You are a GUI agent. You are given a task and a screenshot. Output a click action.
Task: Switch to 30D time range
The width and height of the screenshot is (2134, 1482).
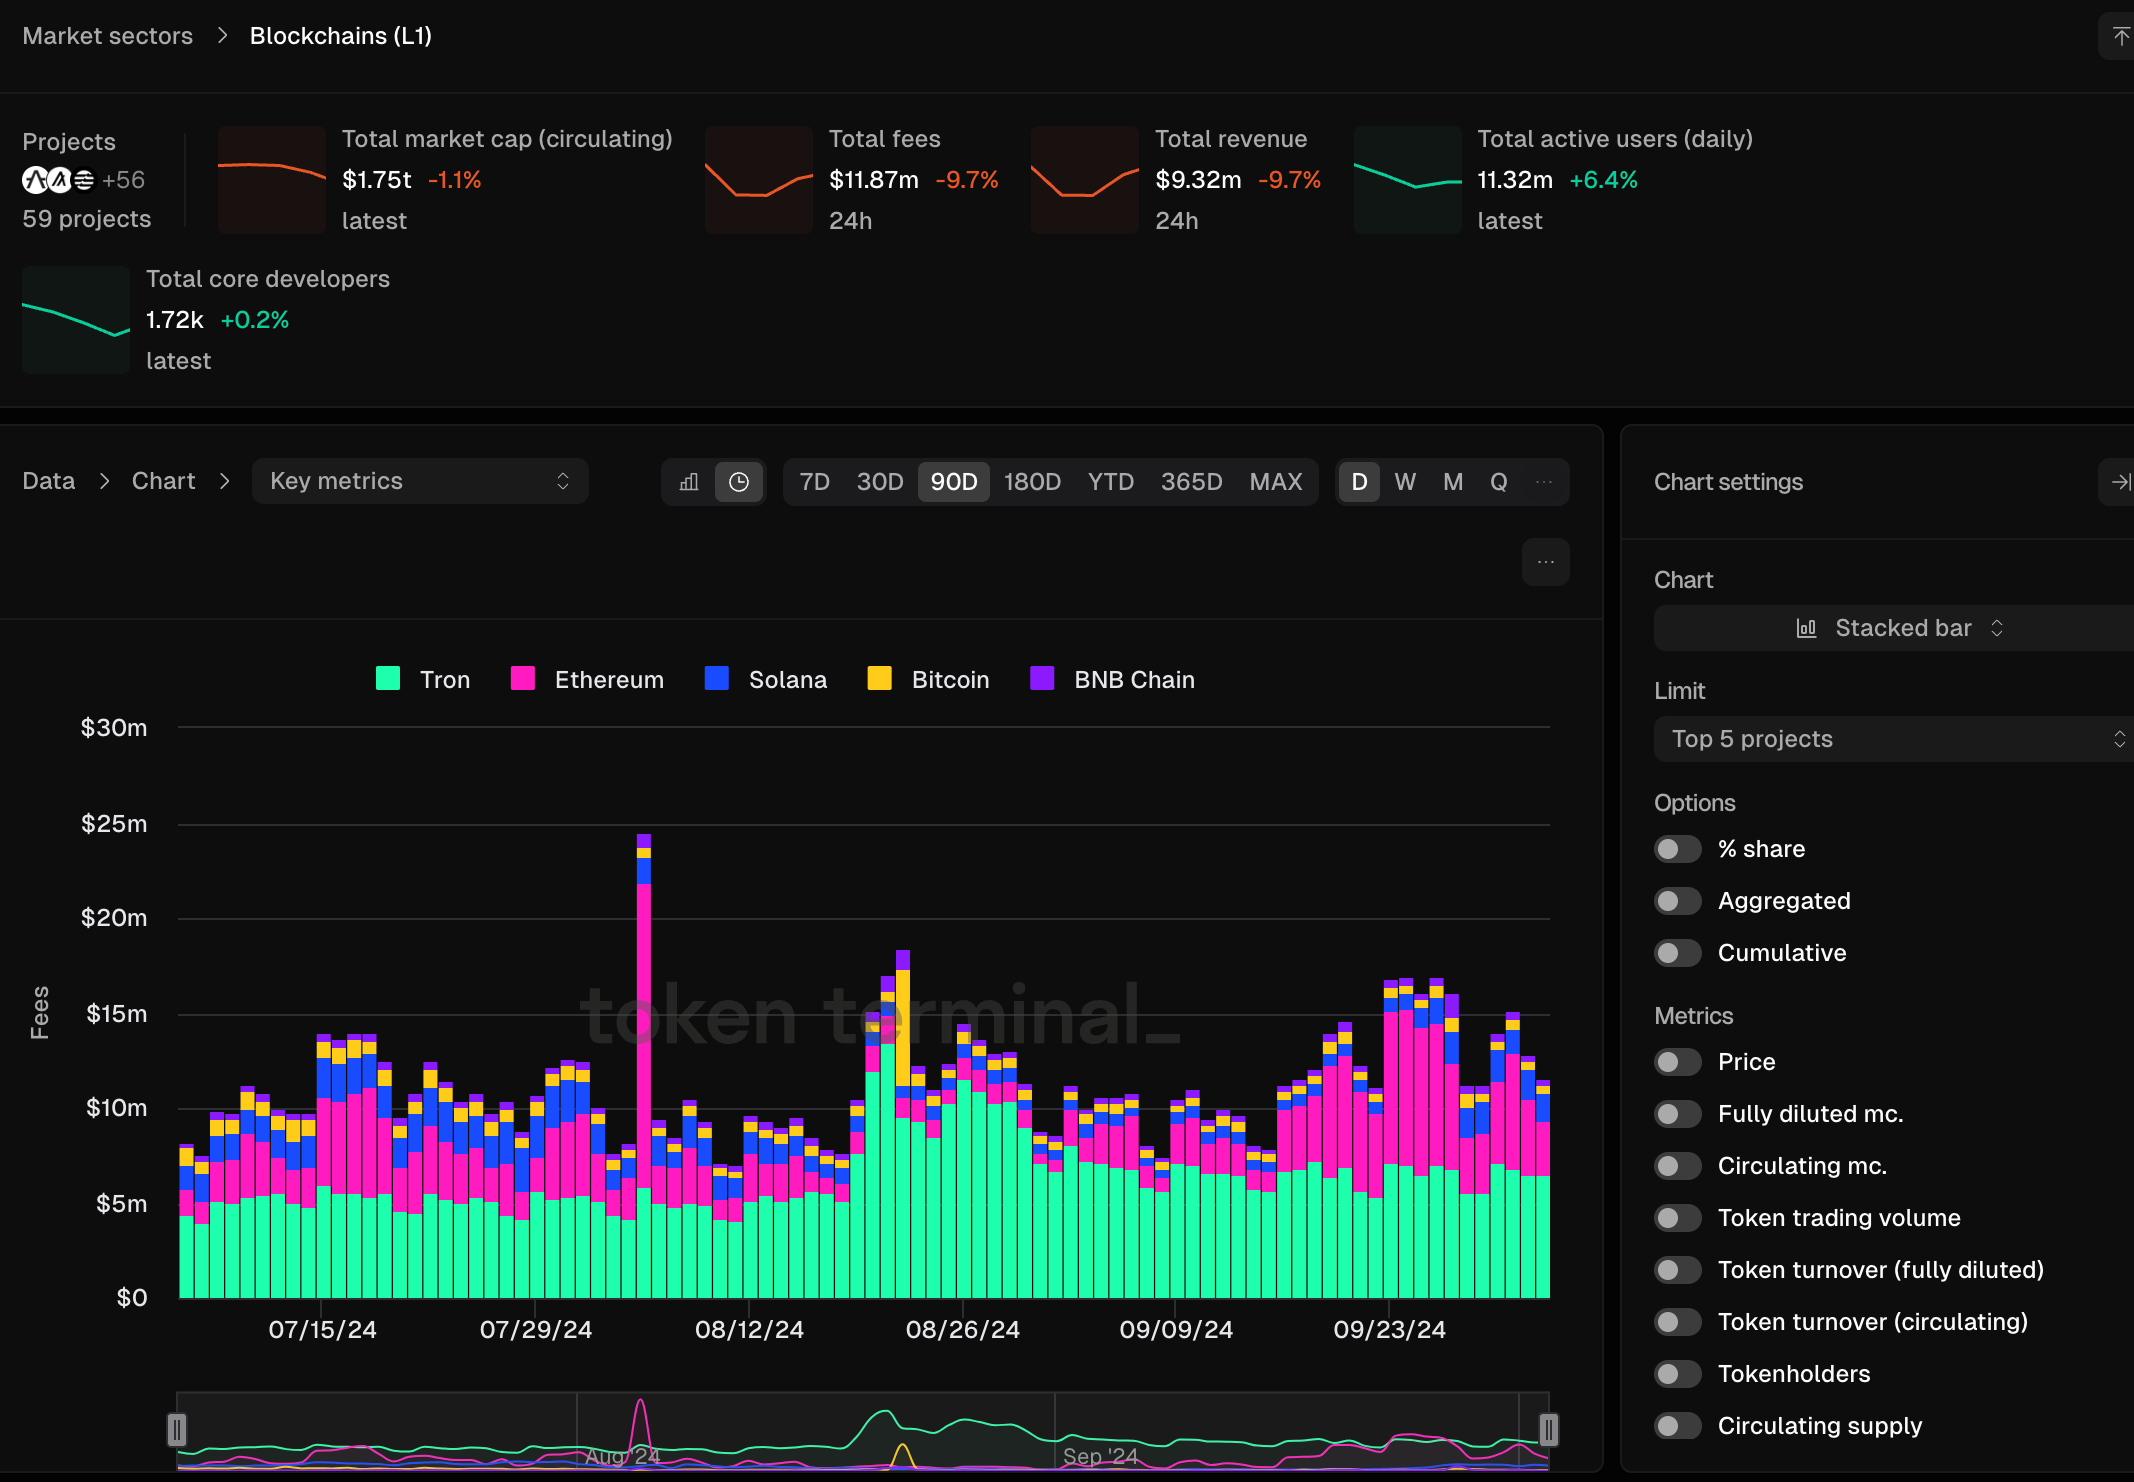(x=879, y=482)
